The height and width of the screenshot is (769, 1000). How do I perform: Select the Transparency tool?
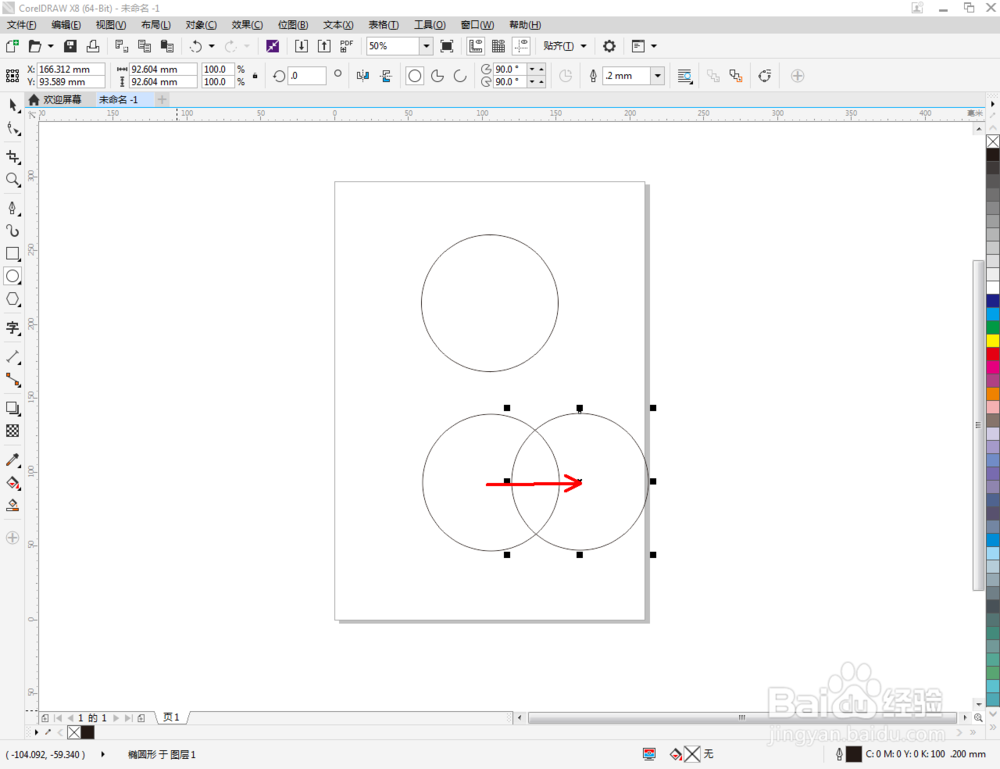13,431
